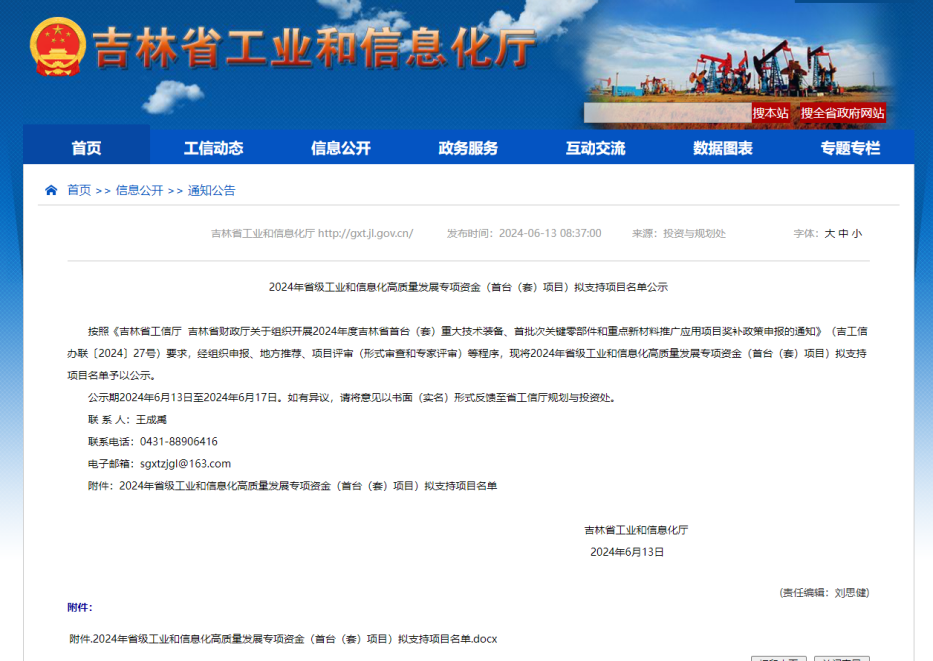Viewport: 933px width, 661px height.
Task: Click the search text input field
Action: coord(666,113)
